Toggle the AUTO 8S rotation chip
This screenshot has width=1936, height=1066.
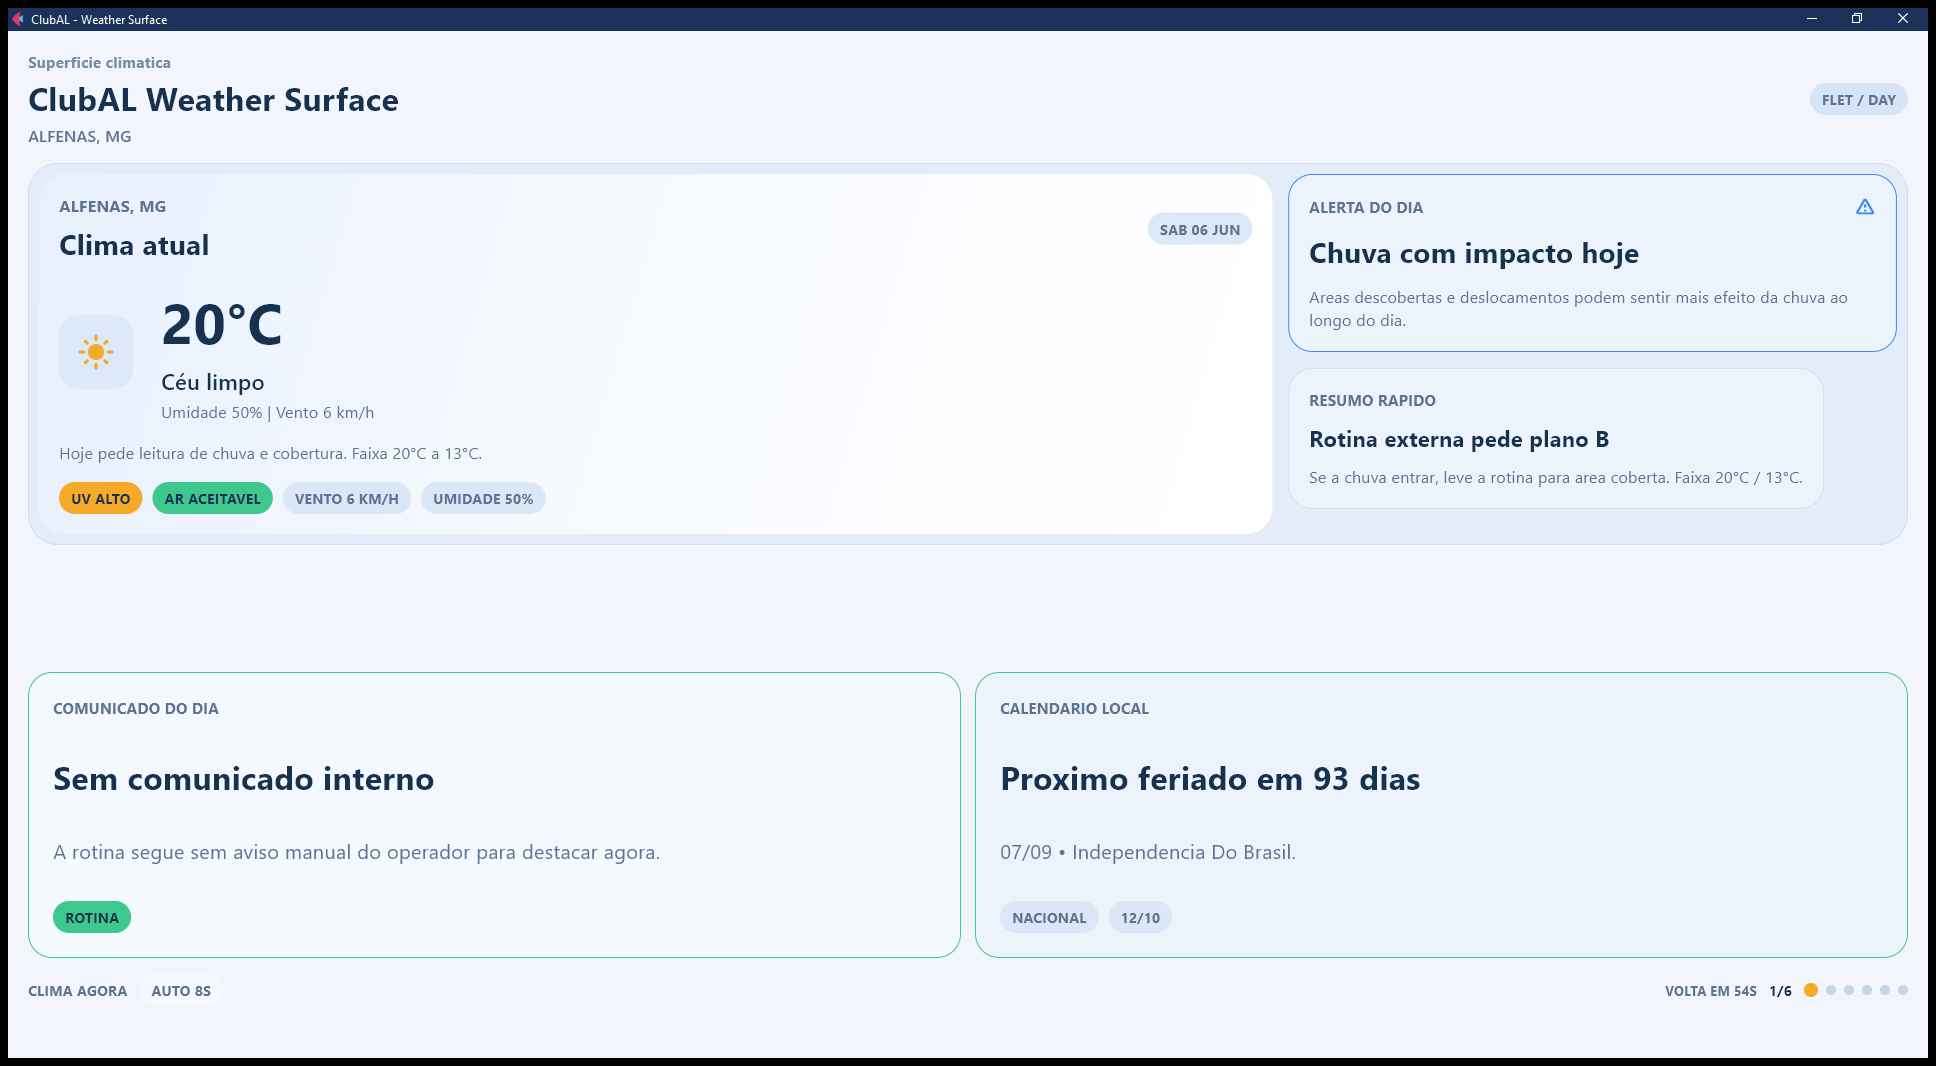click(x=181, y=991)
